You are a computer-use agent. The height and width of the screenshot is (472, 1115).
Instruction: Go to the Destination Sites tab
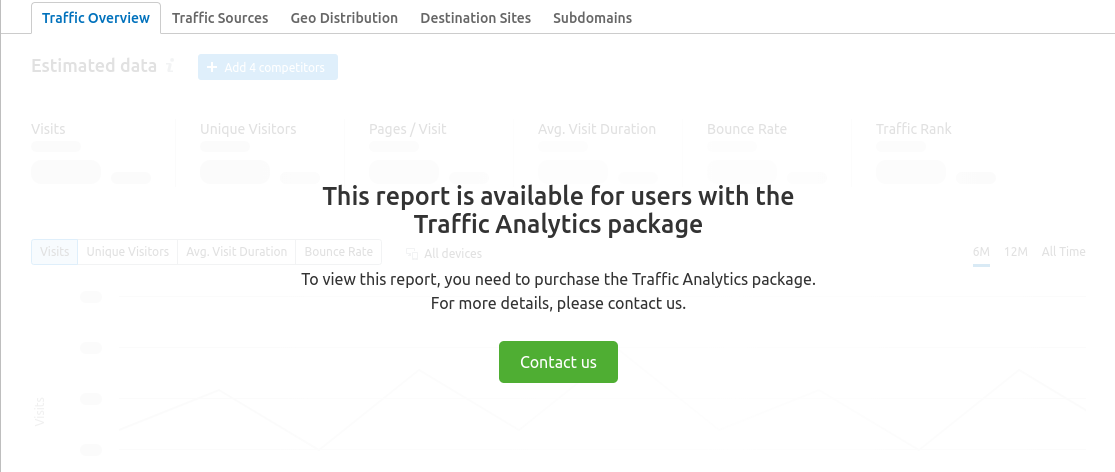(475, 18)
